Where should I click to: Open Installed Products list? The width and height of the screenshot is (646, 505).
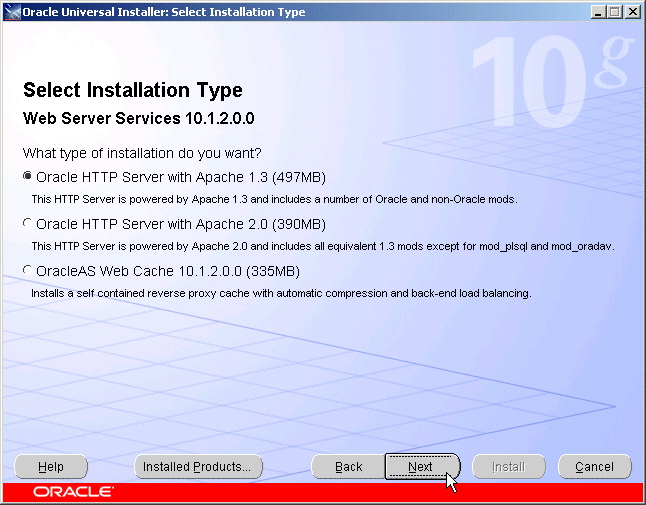(198, 467)
